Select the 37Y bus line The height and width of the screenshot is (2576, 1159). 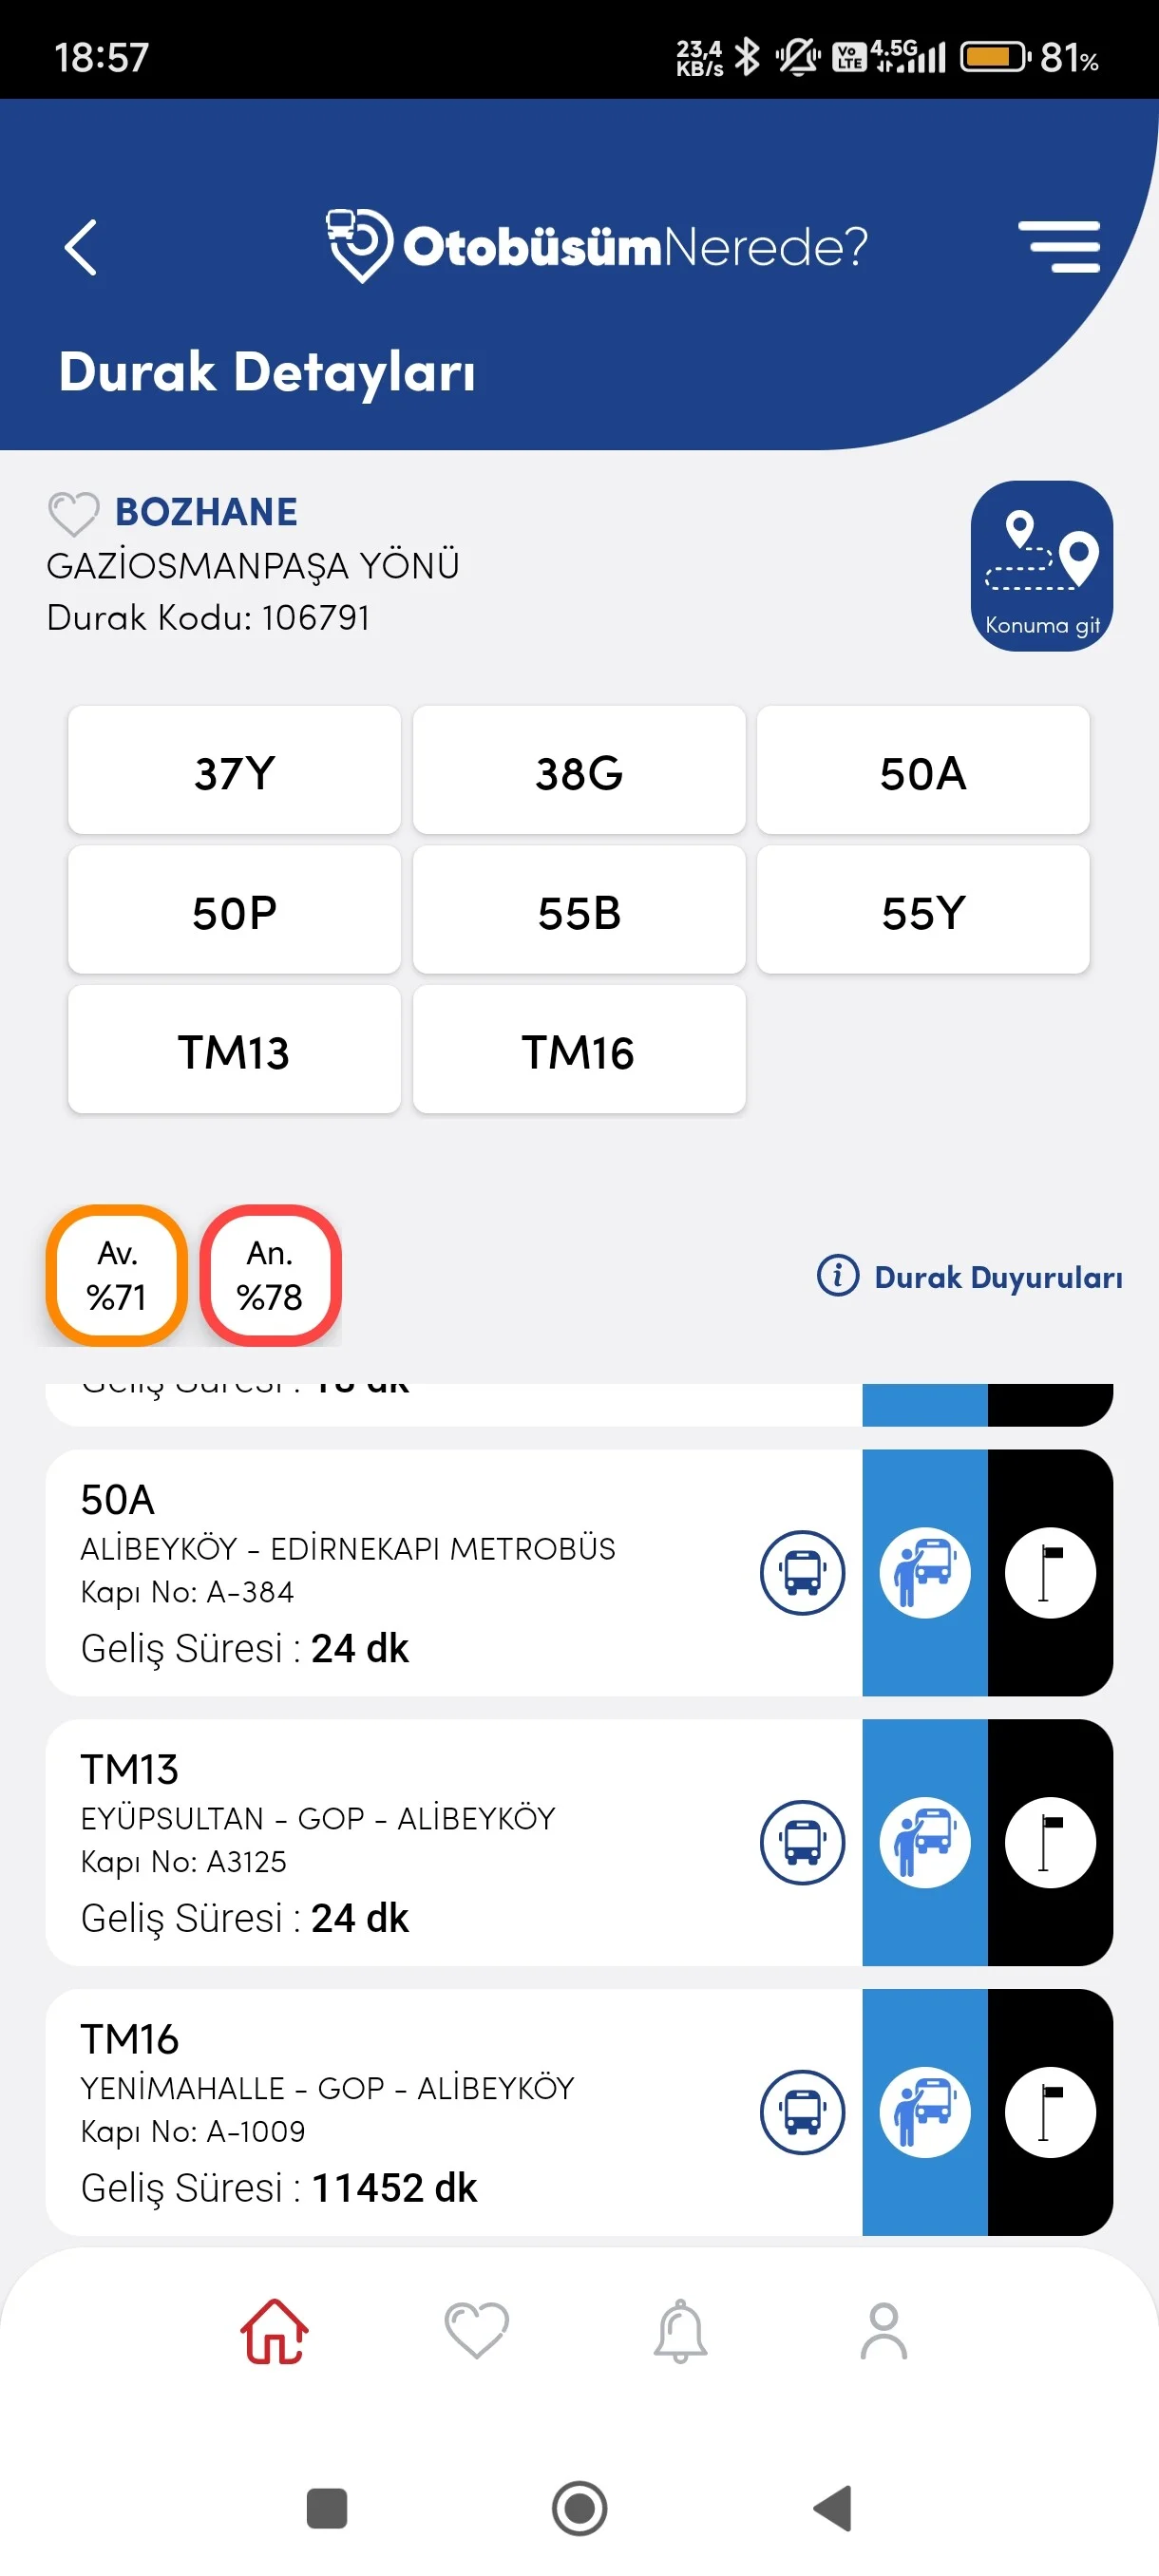pos(234,771)
